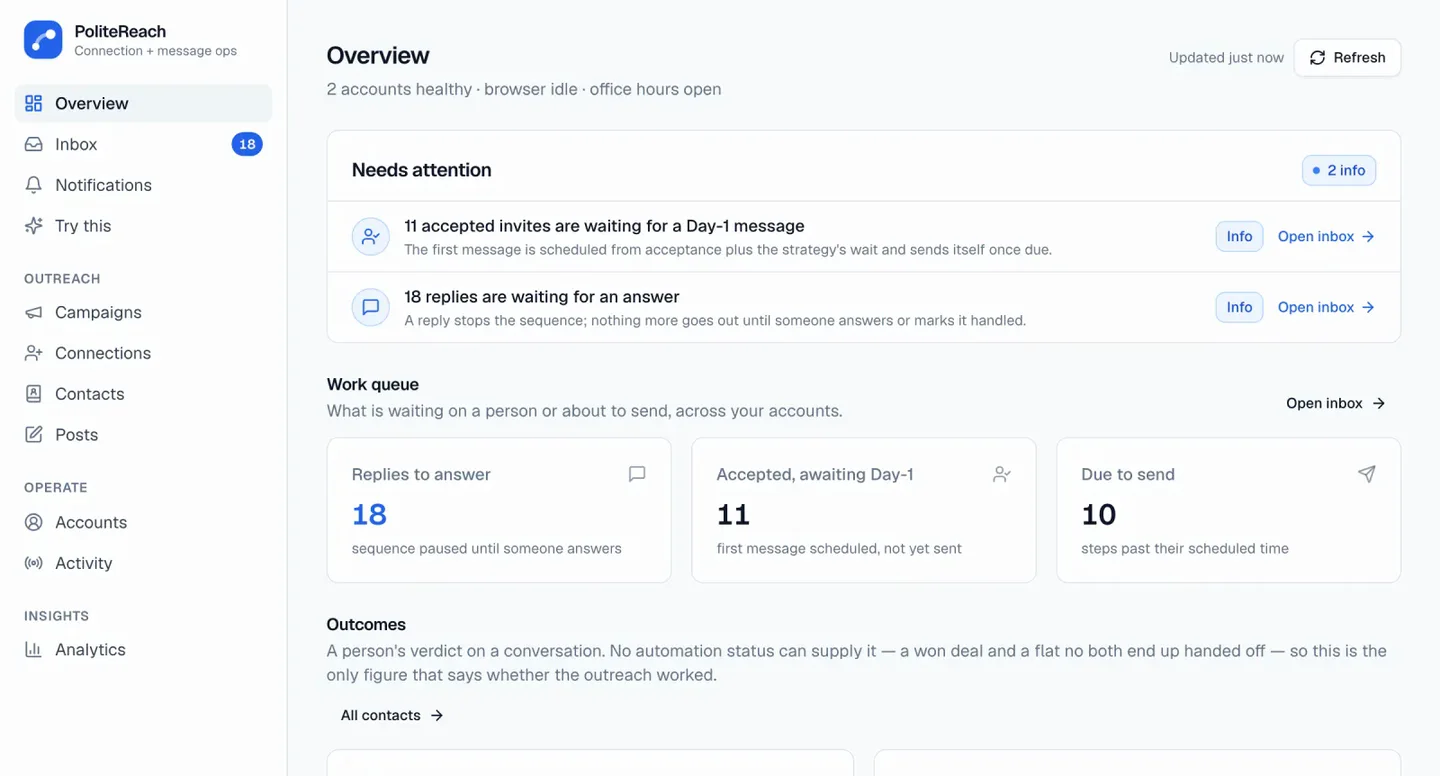This screenshot has height=776, width=1440.
Task: Open inbox for 18 replies row
Action: [x=1326, y=307]
